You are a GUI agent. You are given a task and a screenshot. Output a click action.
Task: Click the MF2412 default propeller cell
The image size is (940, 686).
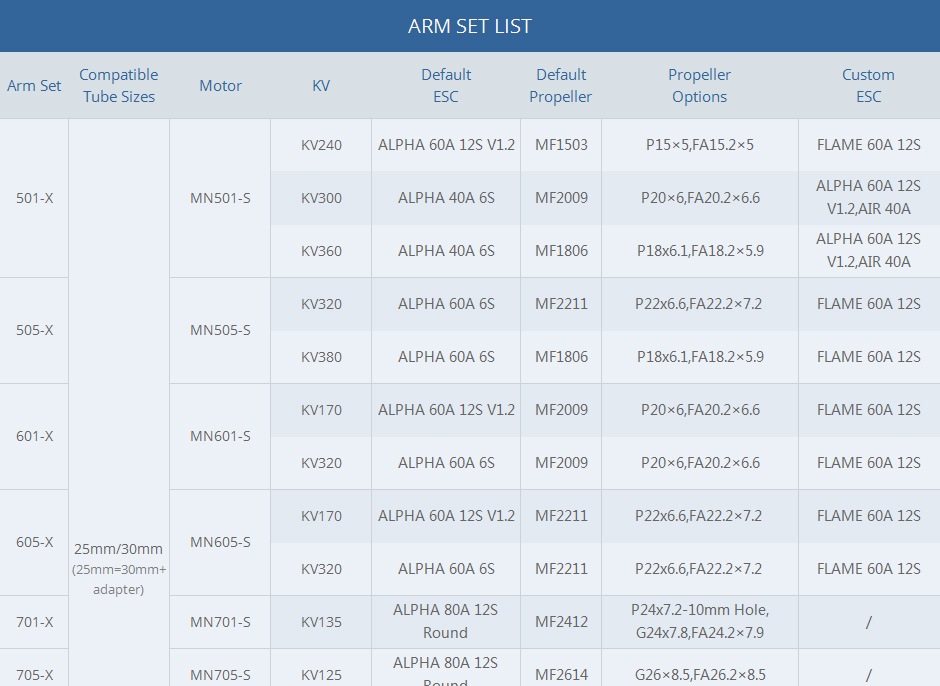(x=560, y=622)
